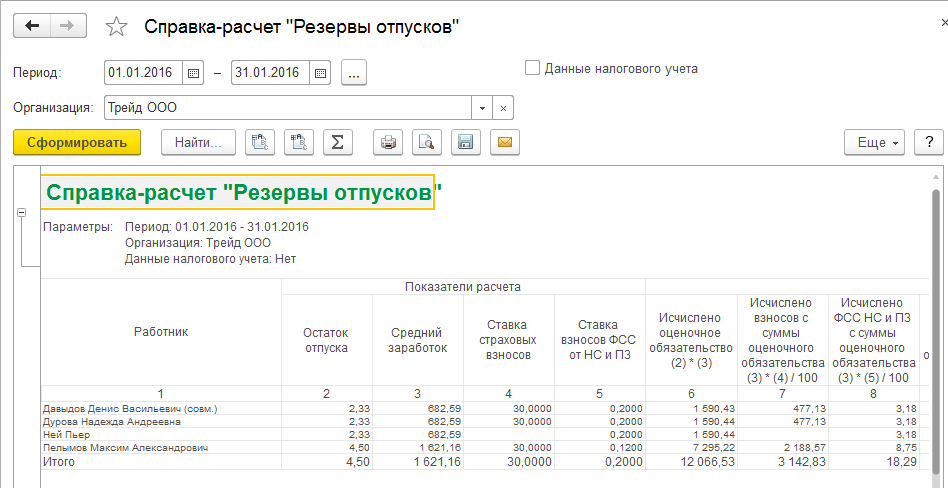
Task: Clear the Организация field with X
Action: 503,108
